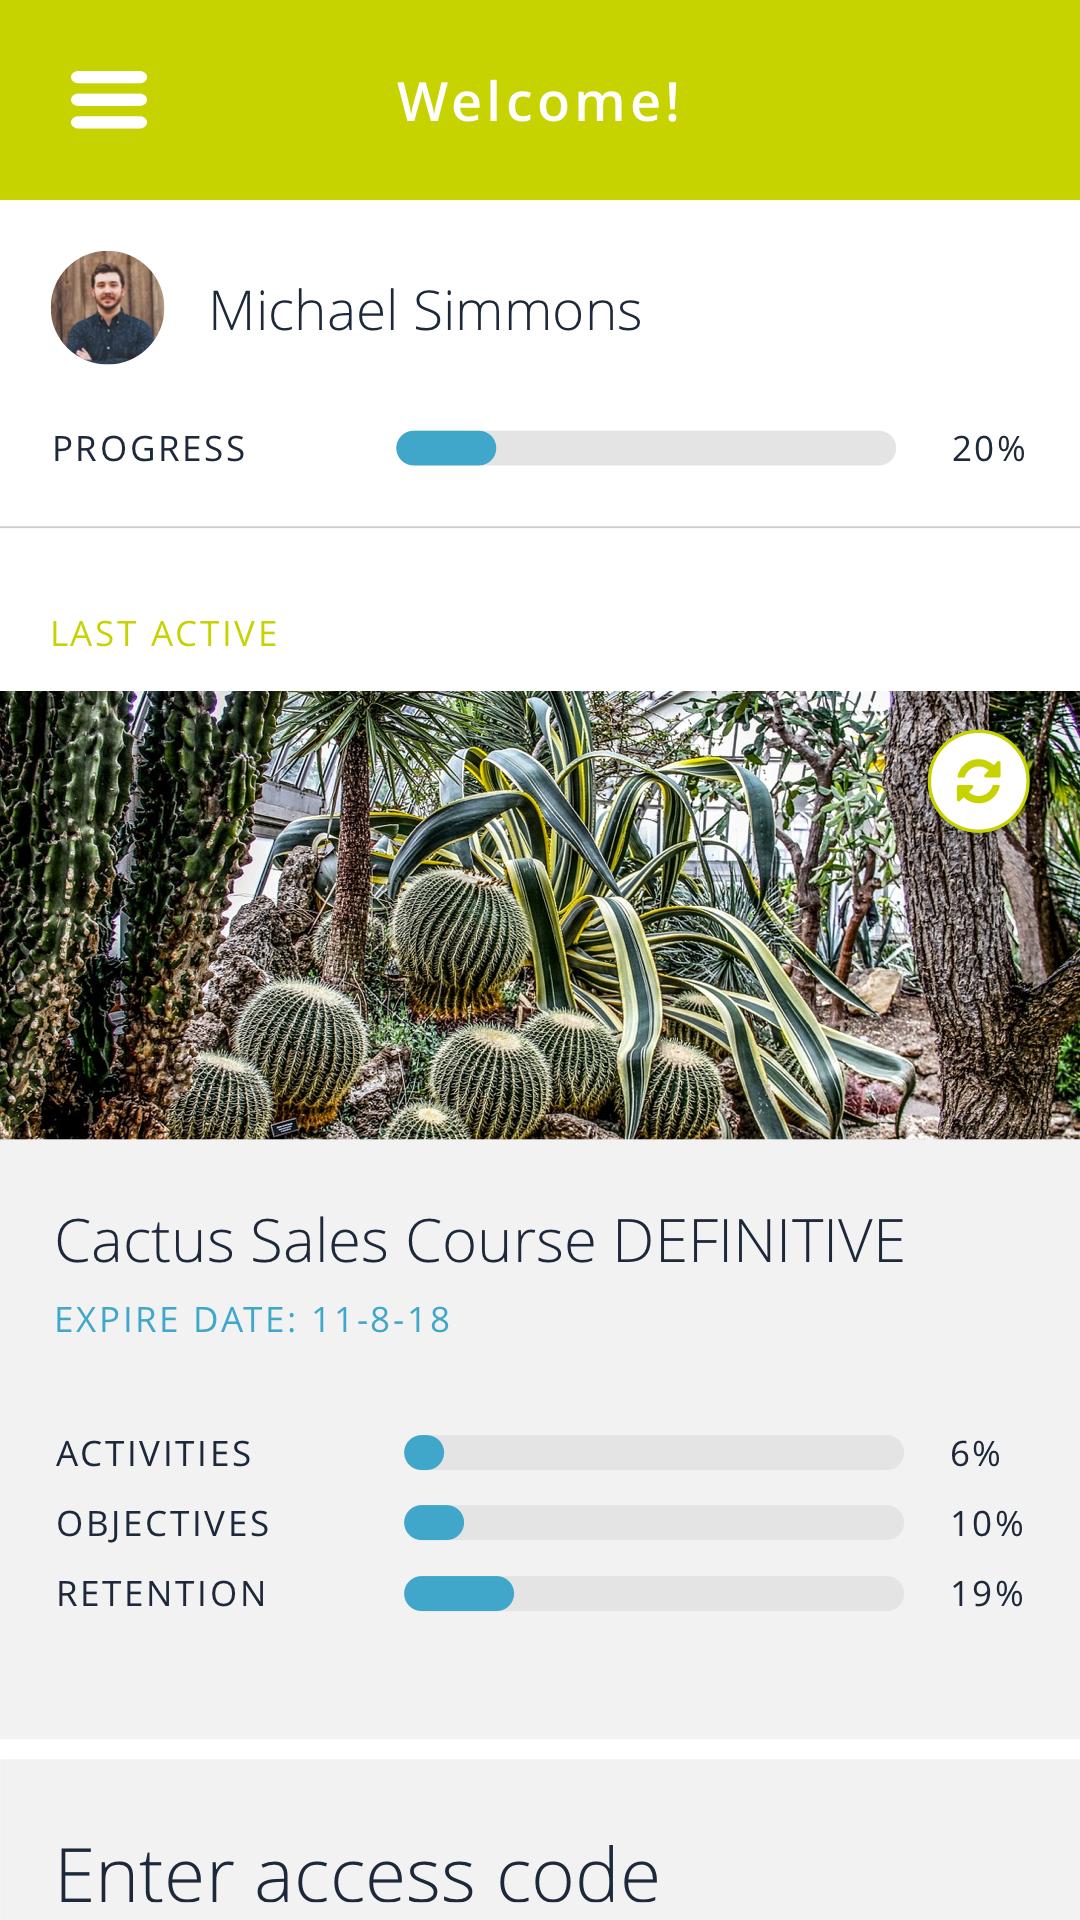Click the 20% progress value

(x=988, y=449)
